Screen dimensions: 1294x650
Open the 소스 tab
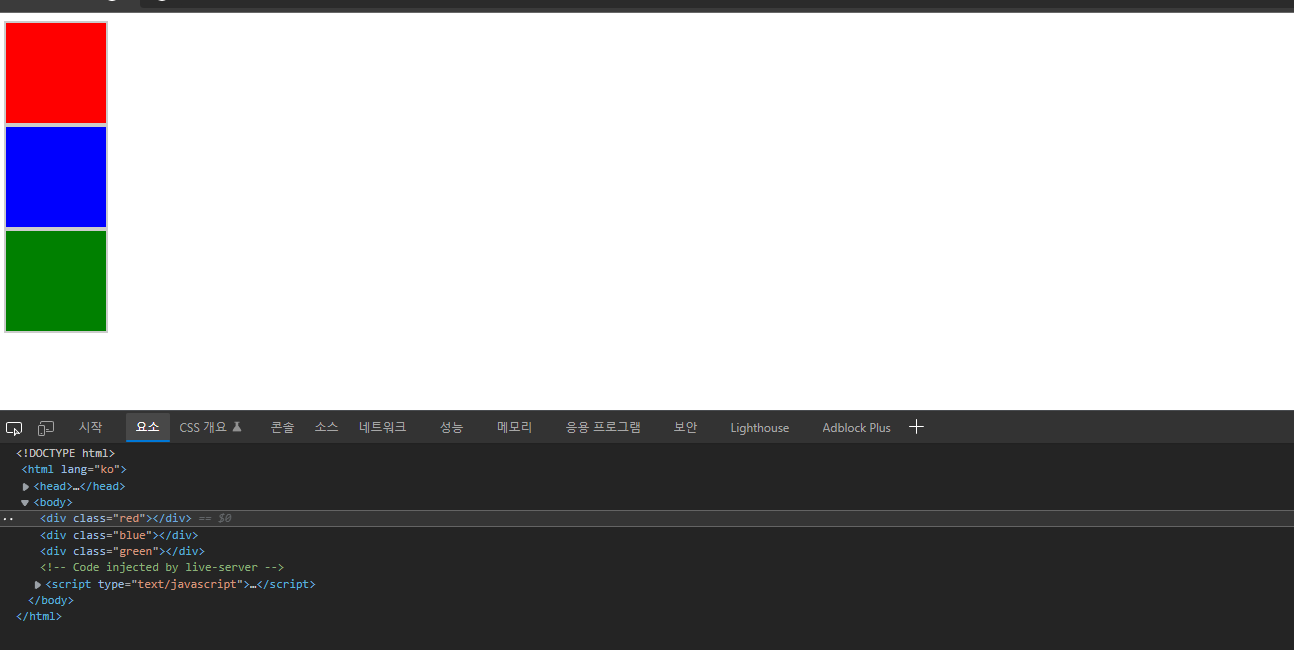[326, 427]
